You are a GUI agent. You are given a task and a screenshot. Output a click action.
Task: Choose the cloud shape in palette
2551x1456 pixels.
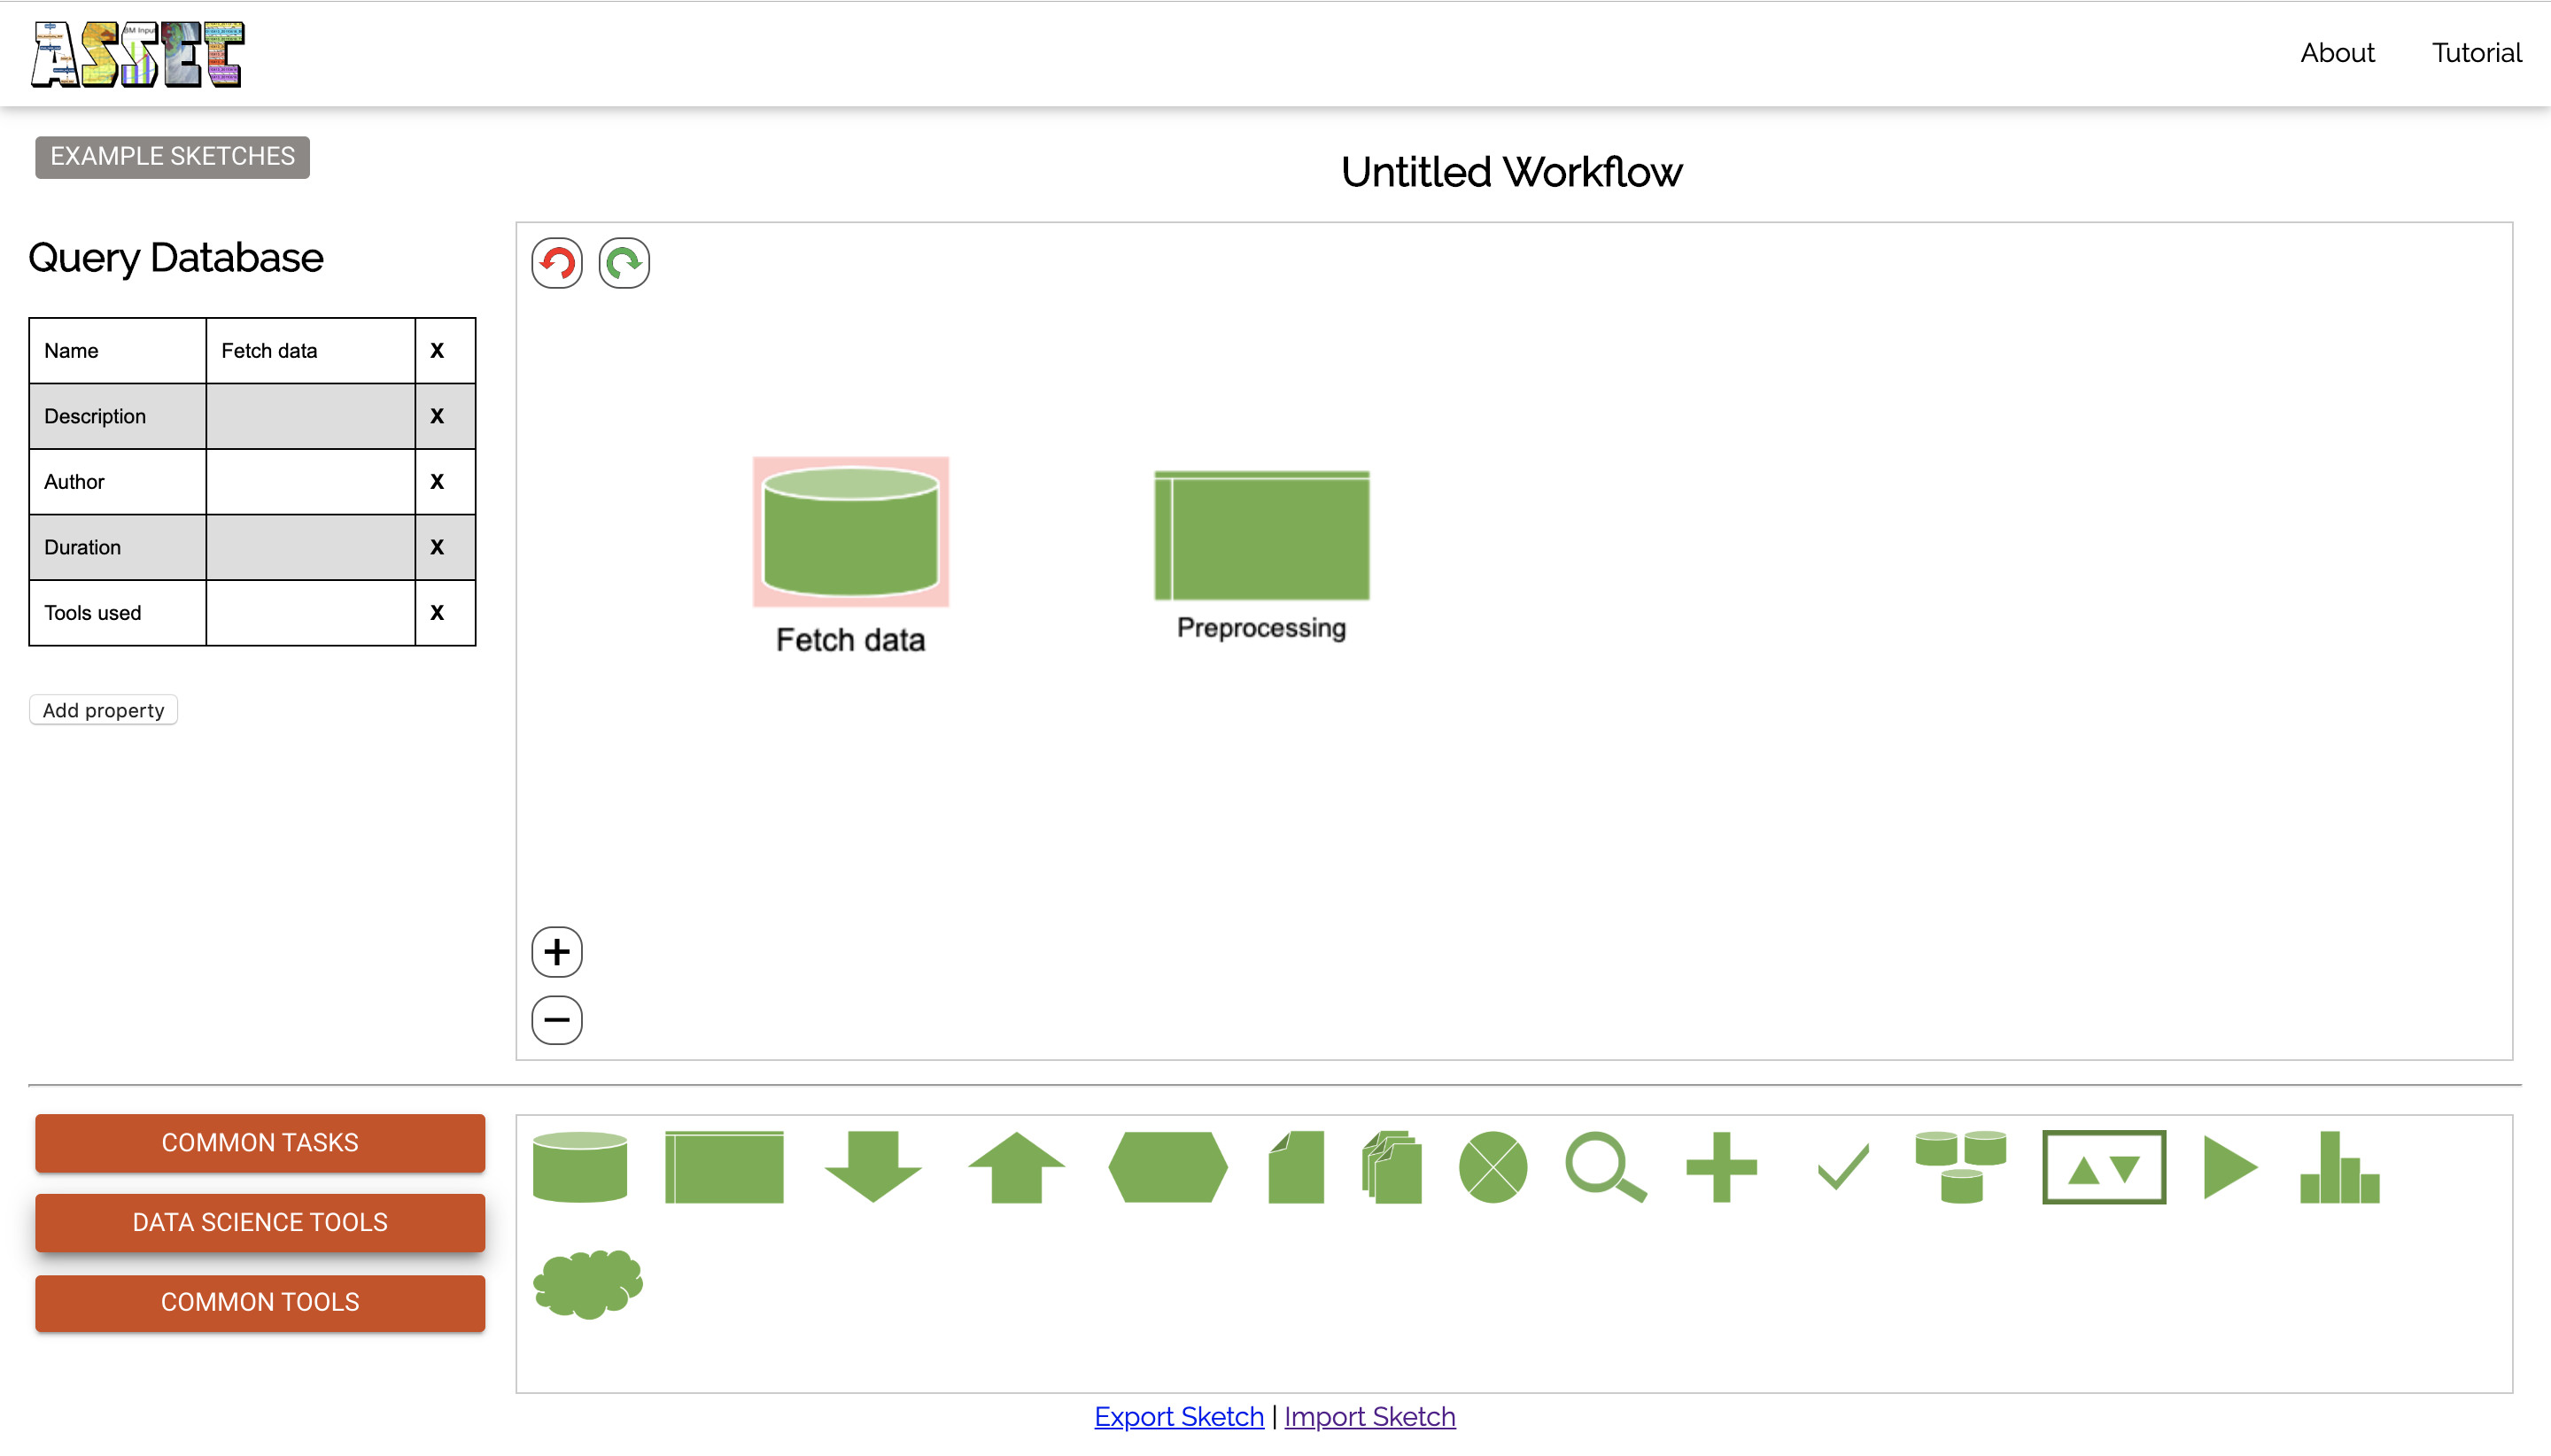point(588,1283)
